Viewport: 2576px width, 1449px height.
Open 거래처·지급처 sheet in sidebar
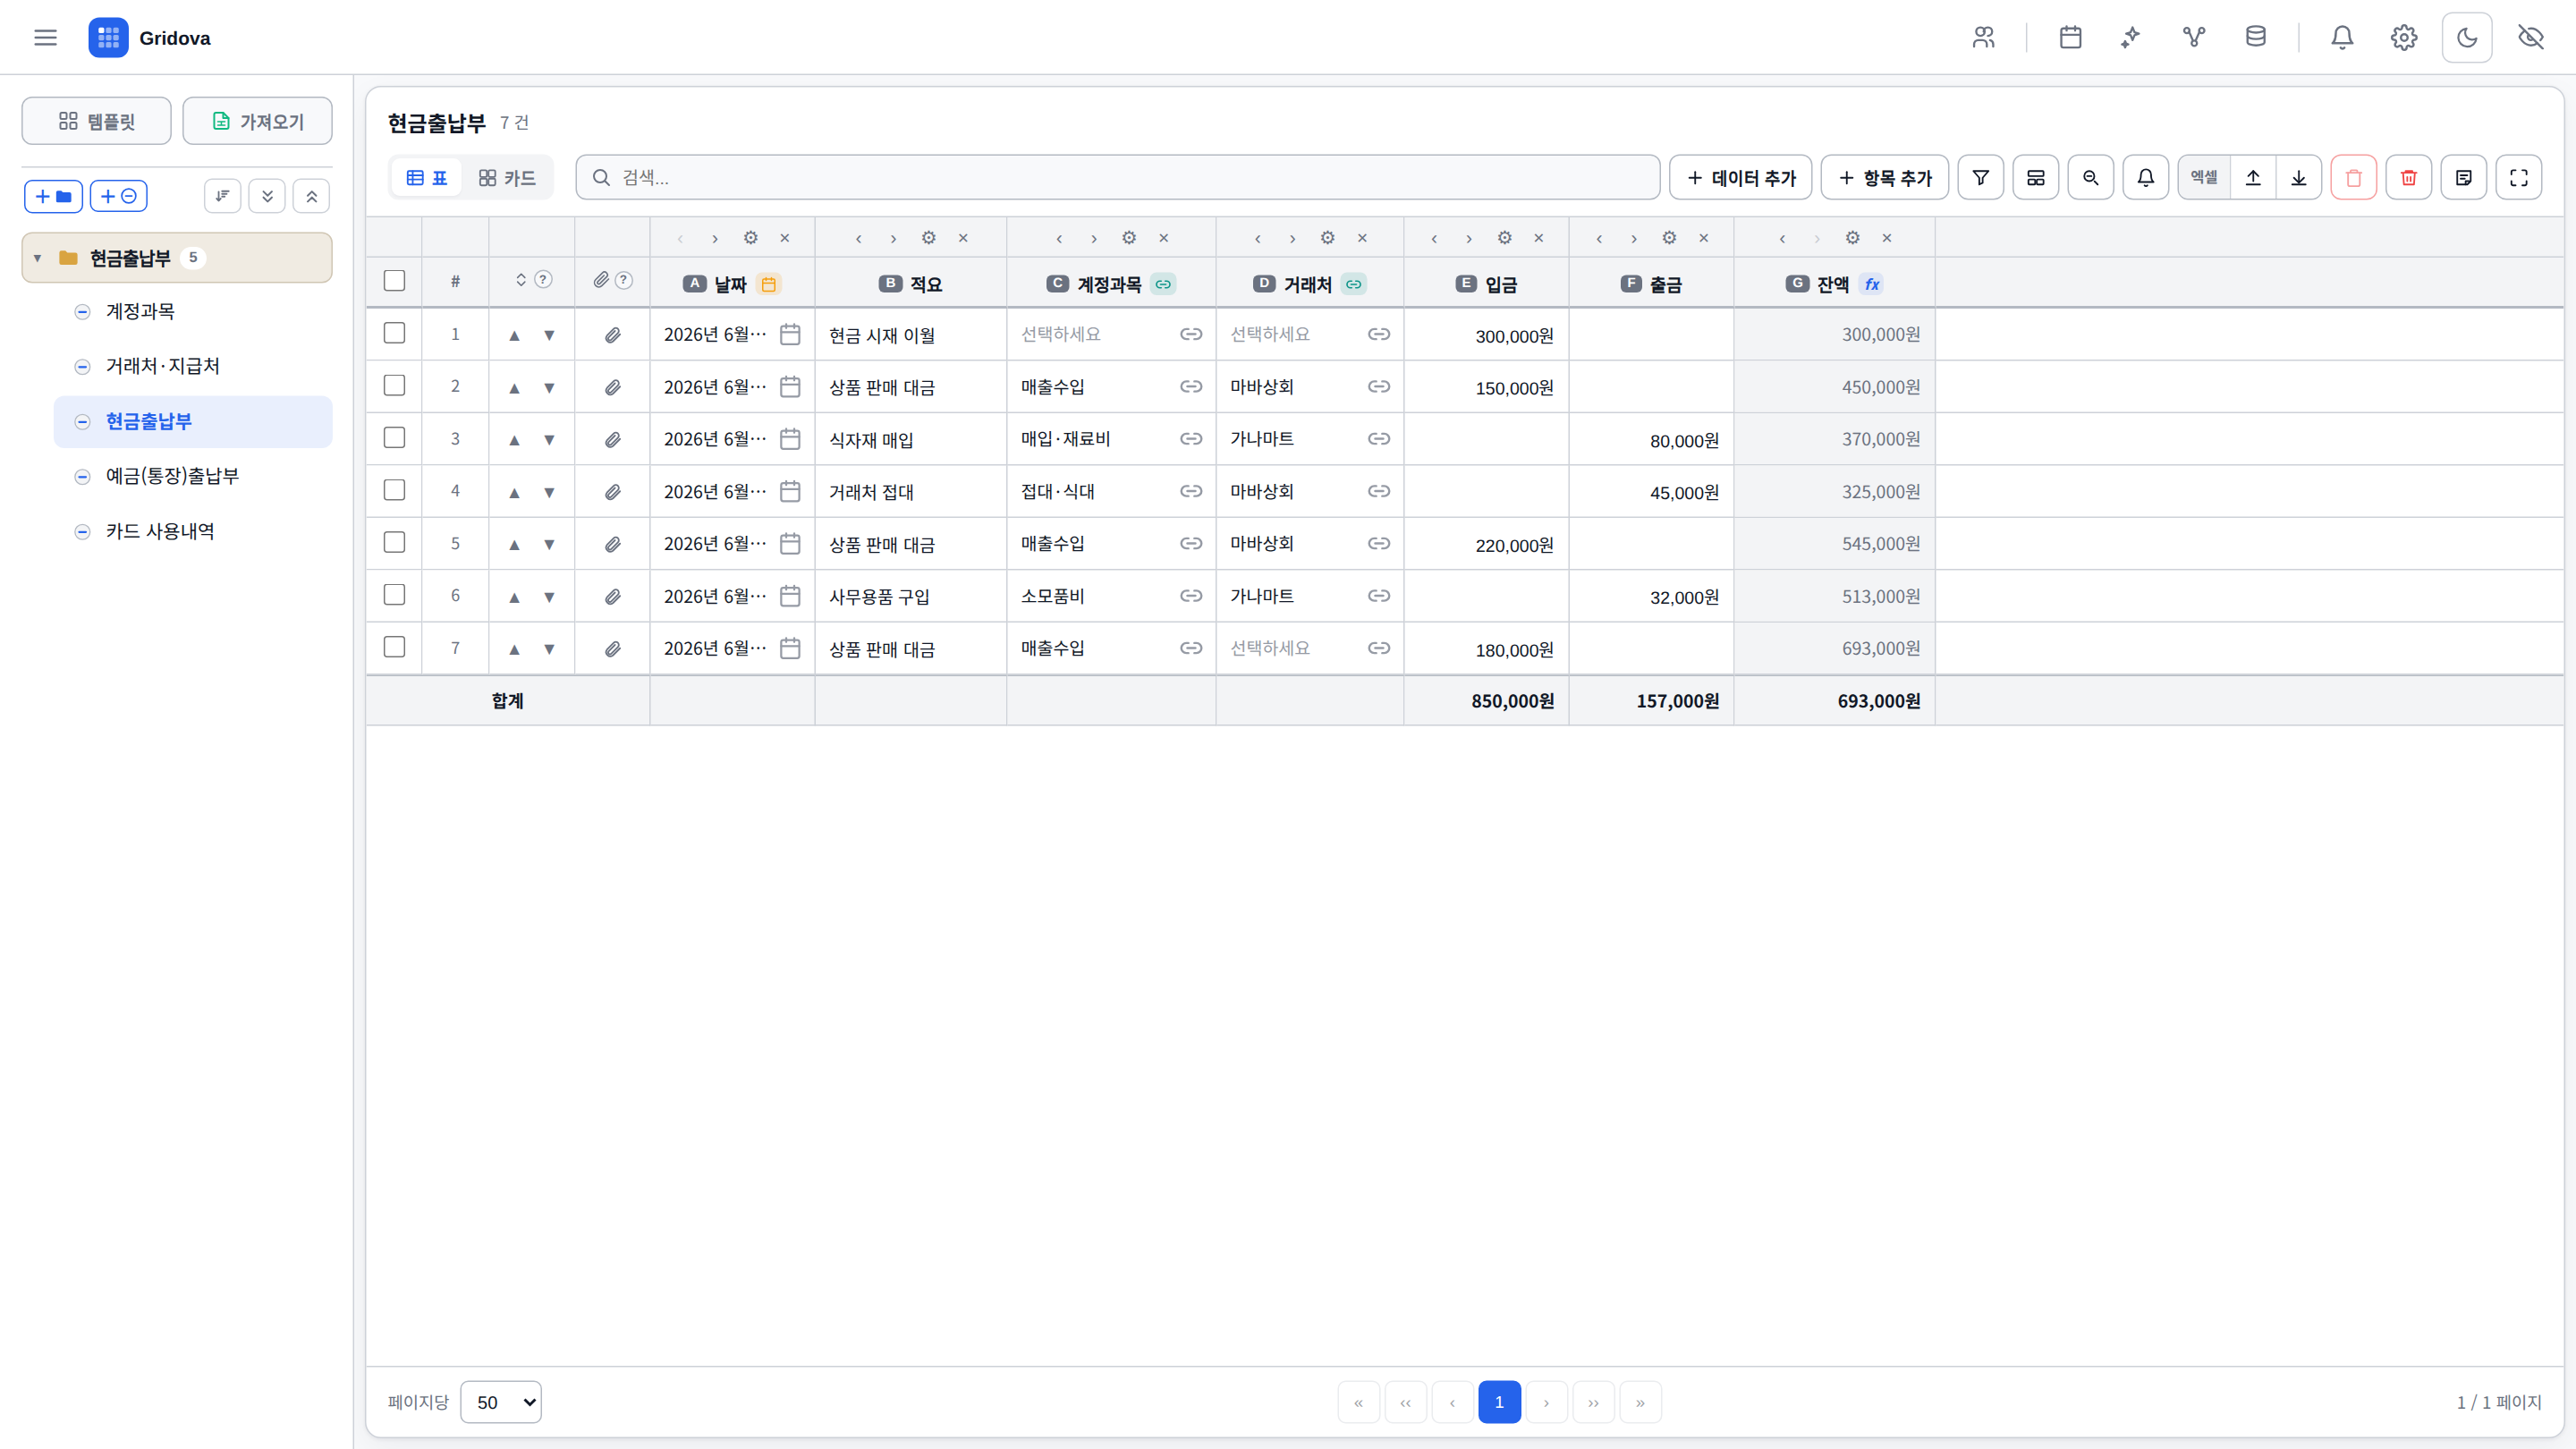click(193, 366)
